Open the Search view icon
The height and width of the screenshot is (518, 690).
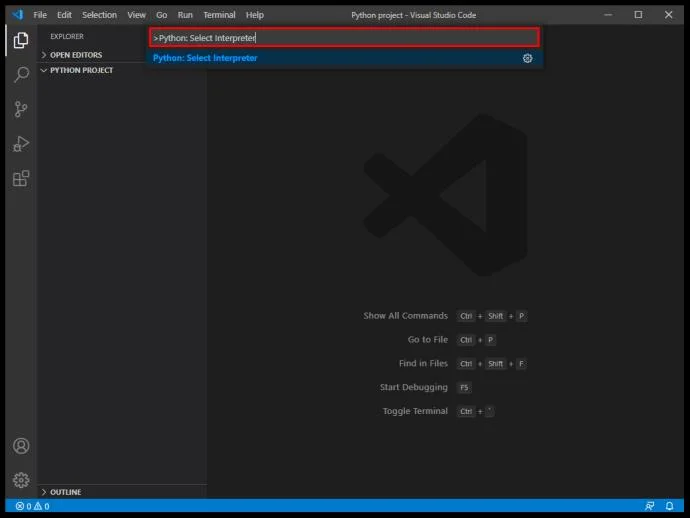click(21, 74)
